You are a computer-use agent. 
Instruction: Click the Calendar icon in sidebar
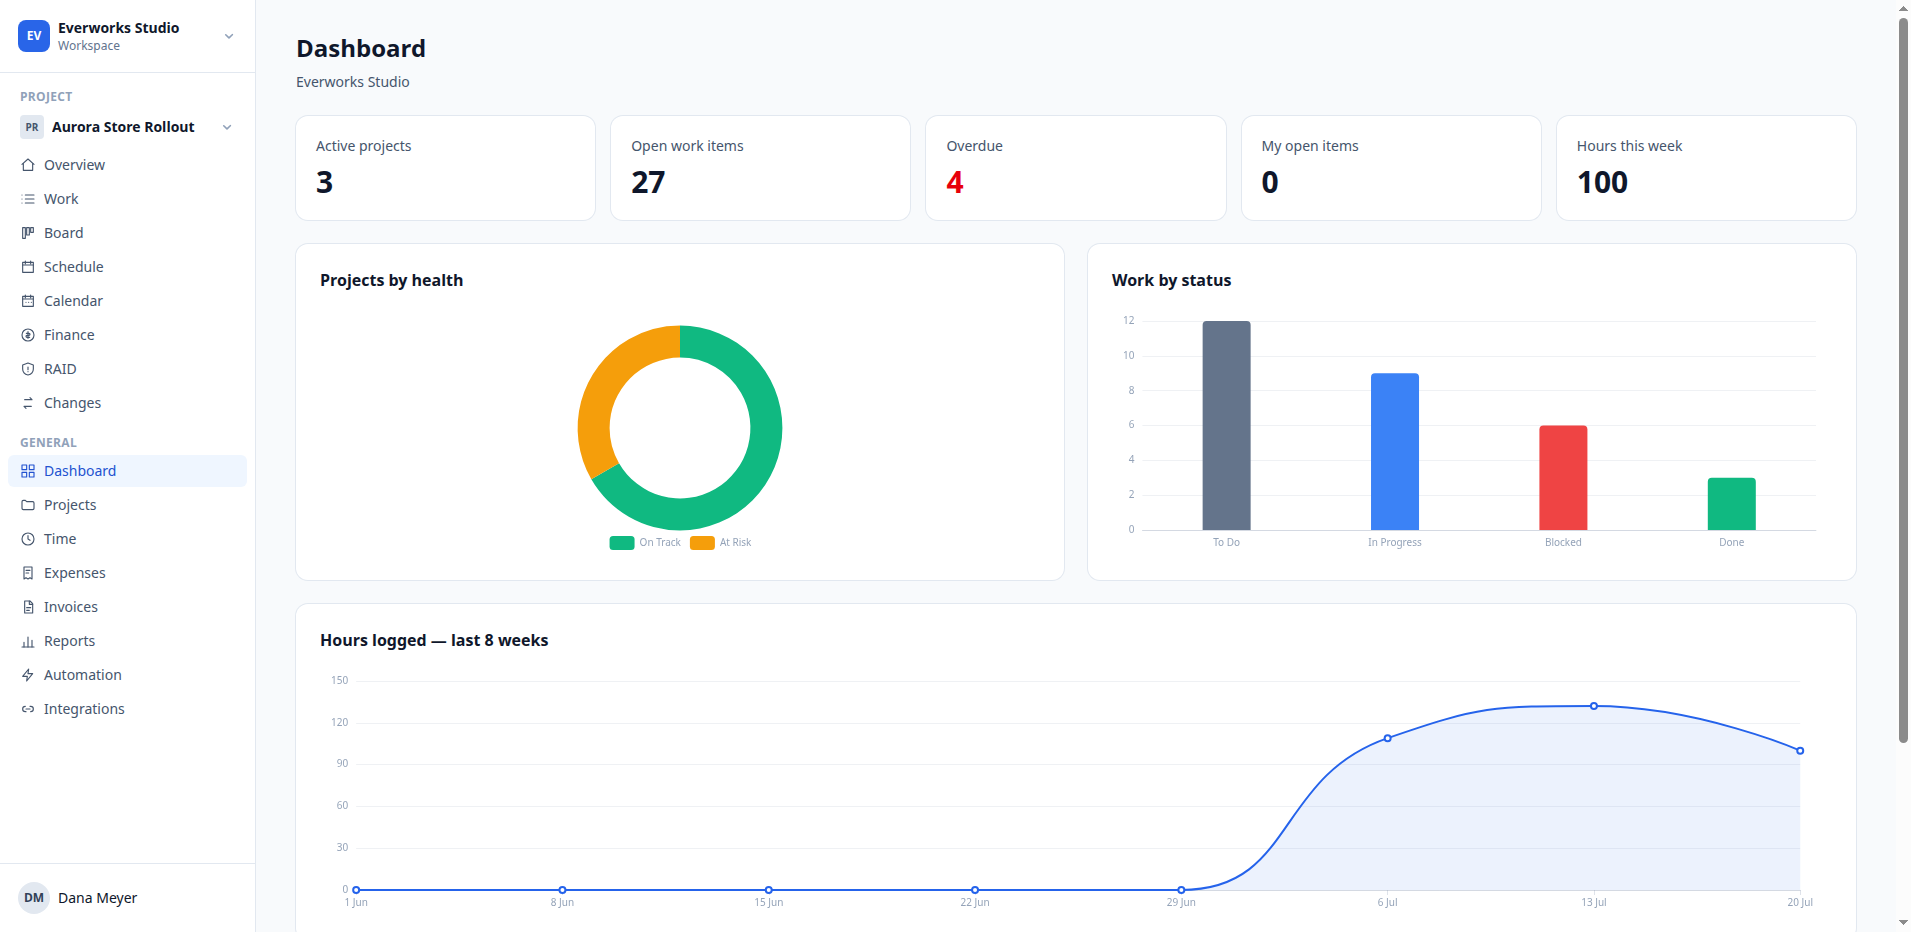pyautogui.click(x=28, y=301)
